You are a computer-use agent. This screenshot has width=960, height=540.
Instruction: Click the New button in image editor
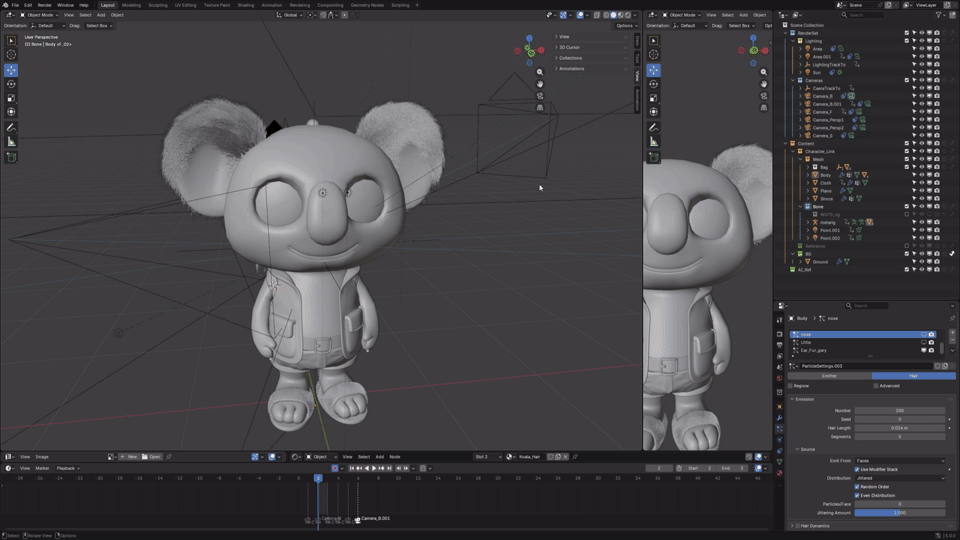click(x=129, y=457)
